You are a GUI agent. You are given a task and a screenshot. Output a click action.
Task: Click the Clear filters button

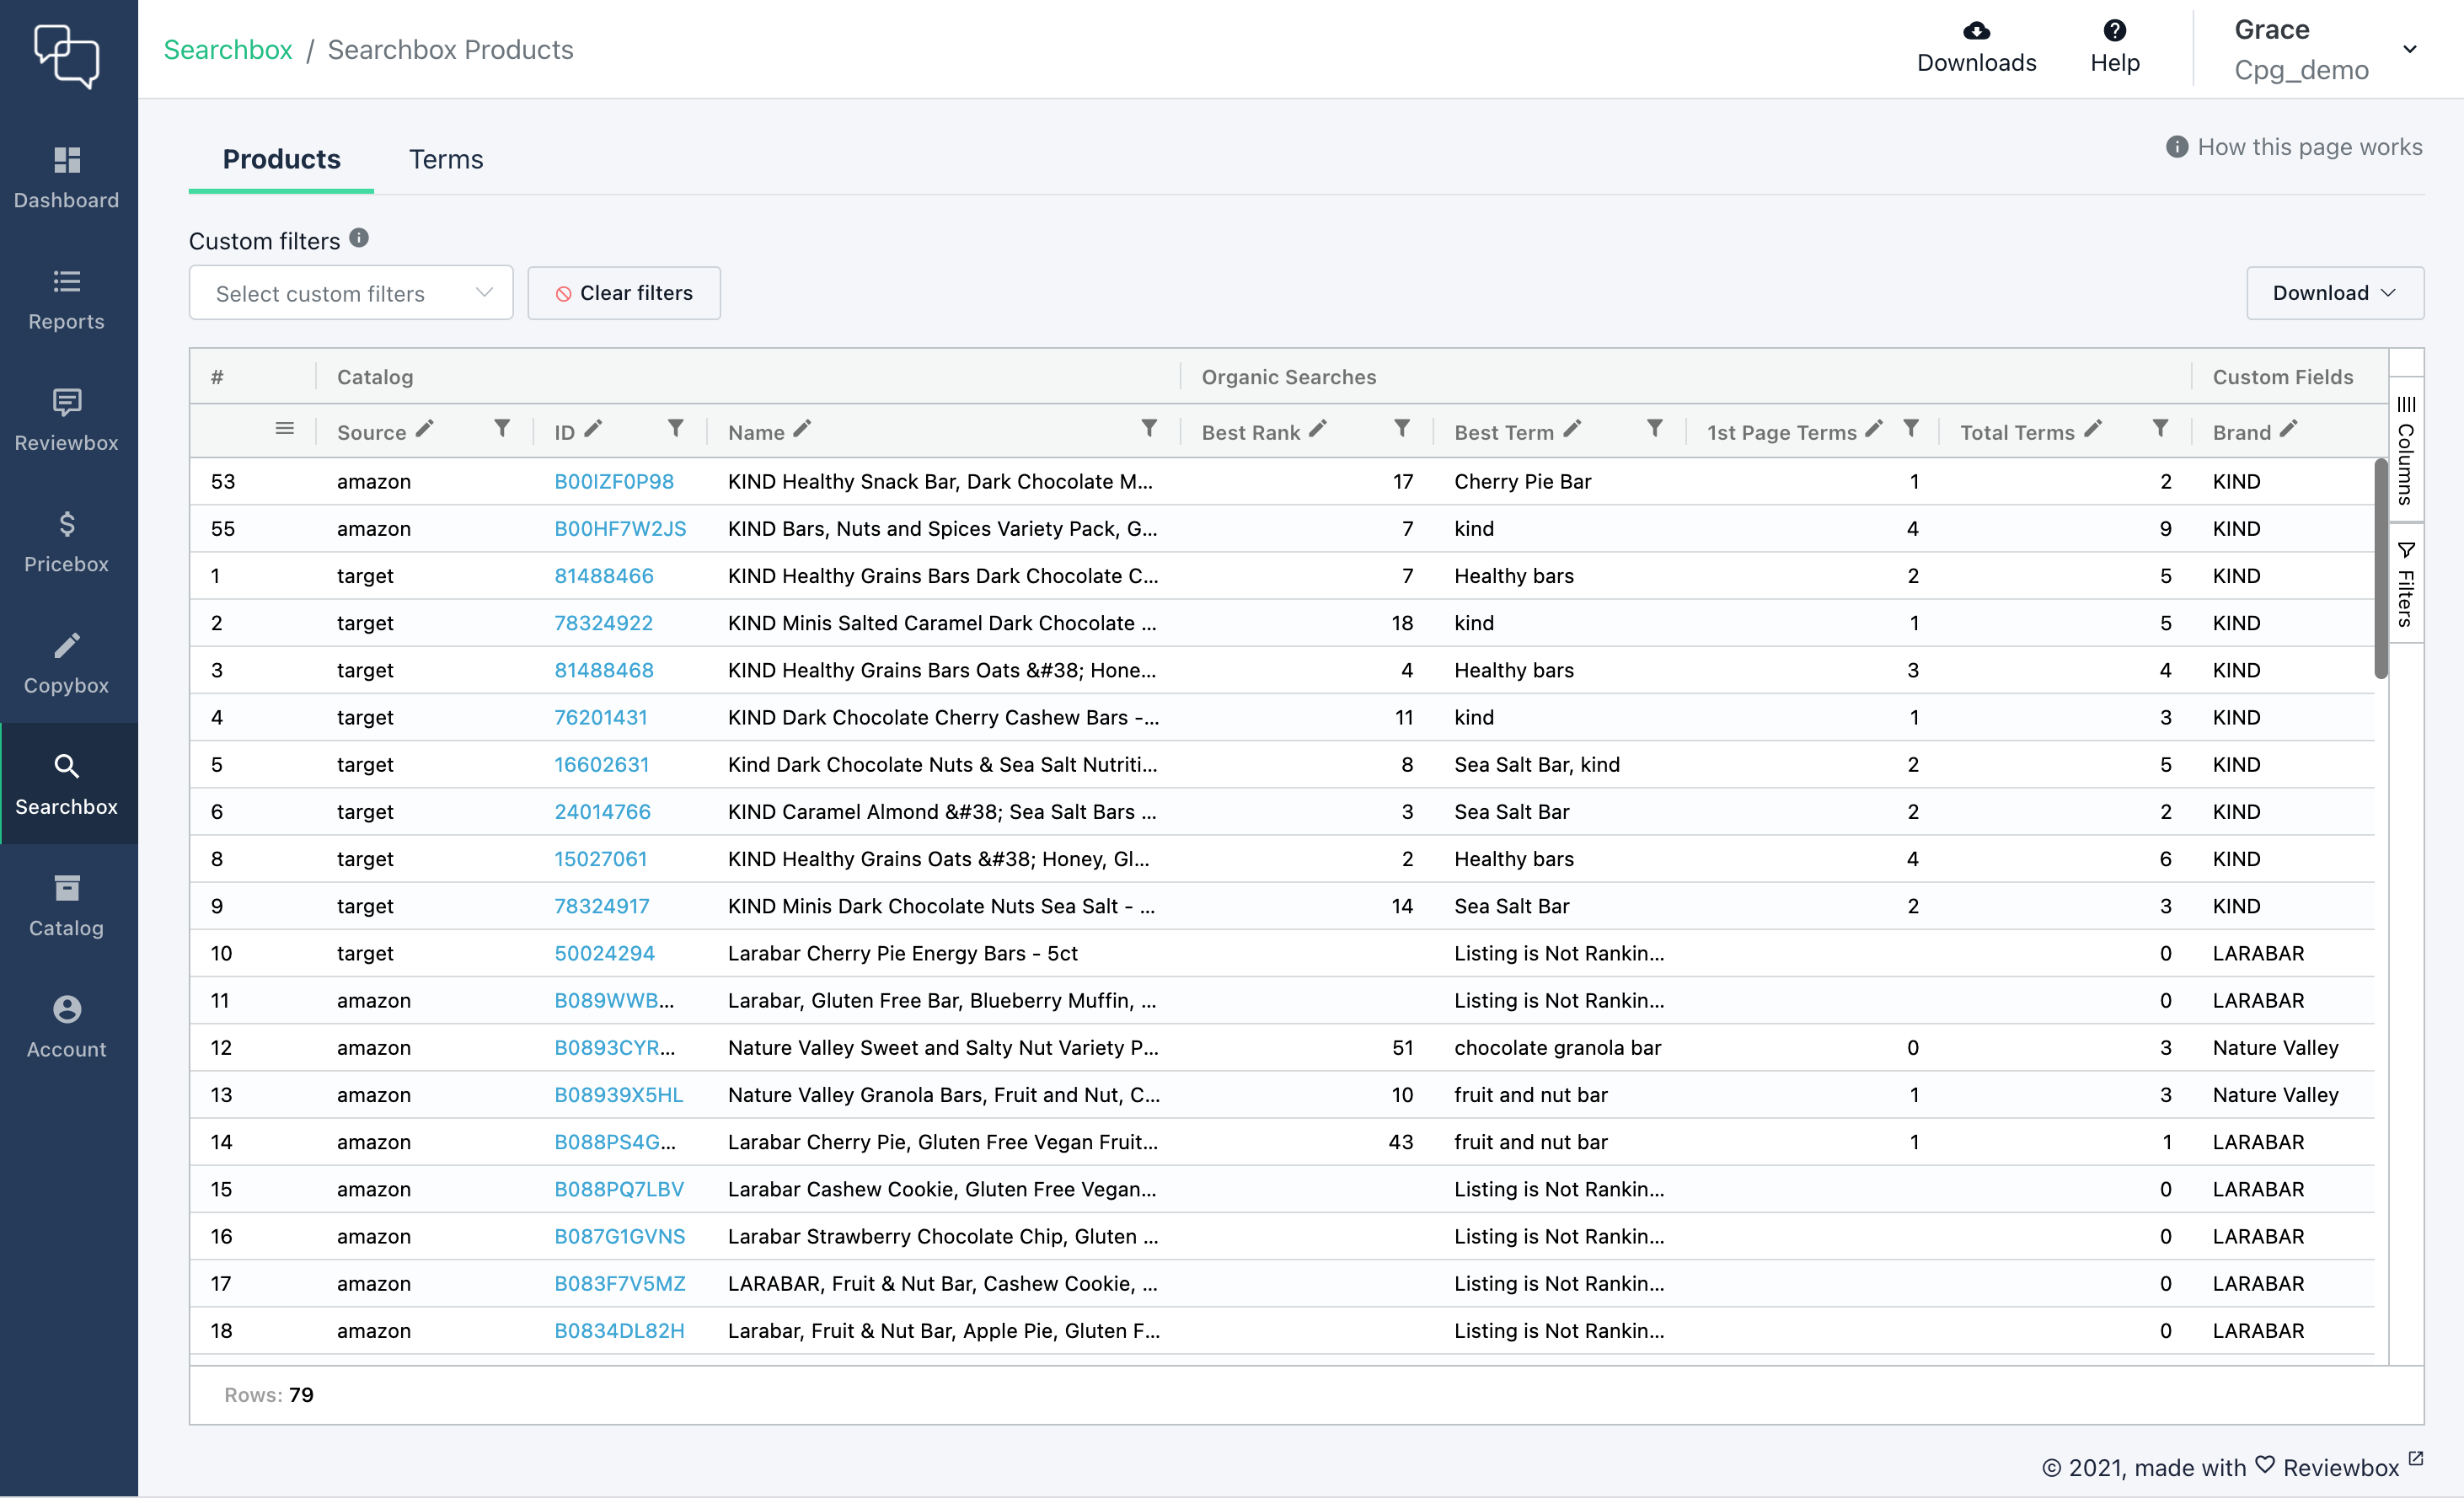(624, 293)
